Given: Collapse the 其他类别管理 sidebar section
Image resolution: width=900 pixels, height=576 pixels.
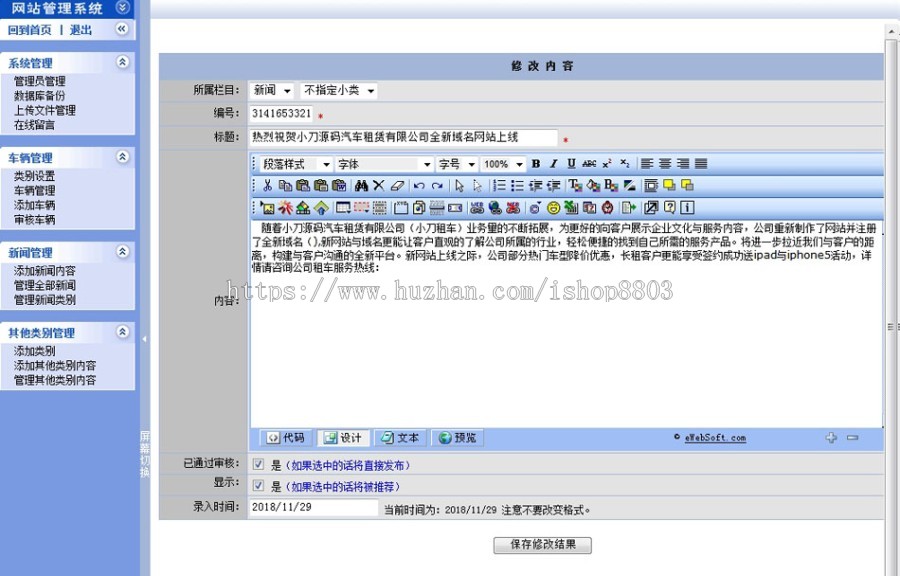Looking at the screenshot, I should click(x=122, y=332).
